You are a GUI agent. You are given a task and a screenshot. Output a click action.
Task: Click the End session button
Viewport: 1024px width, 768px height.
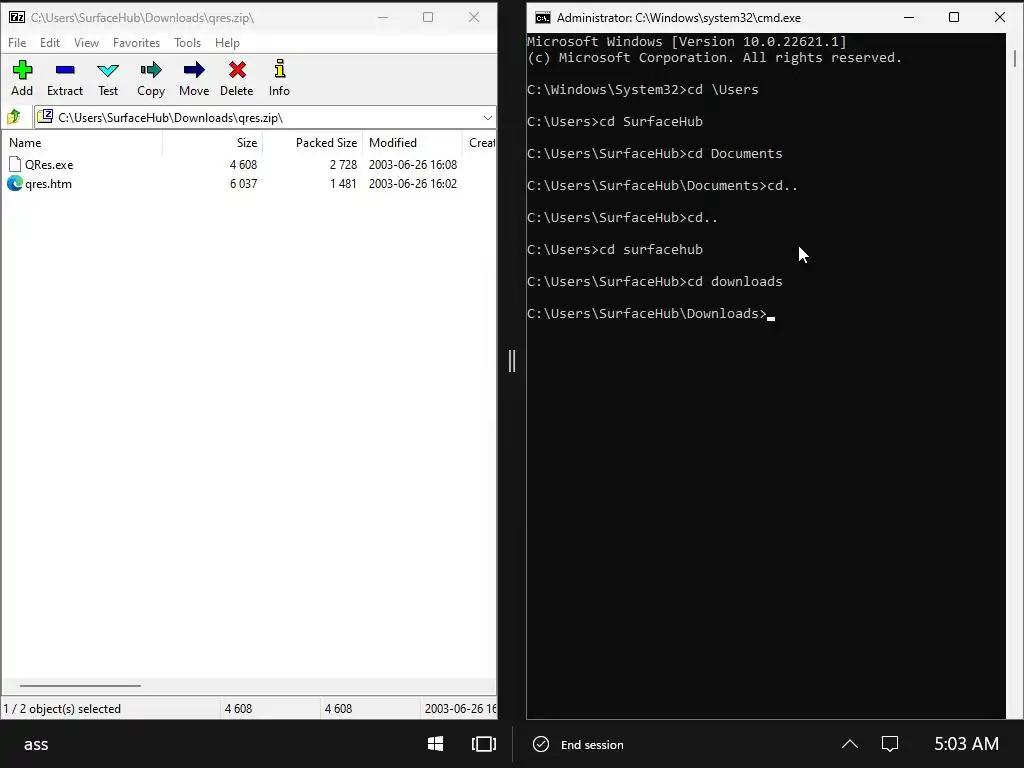[579, 744]
